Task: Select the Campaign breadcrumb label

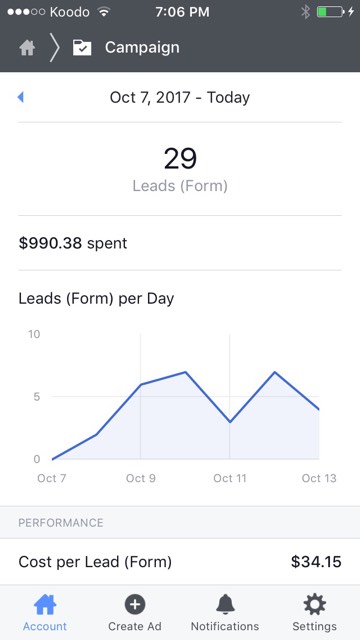Action: 142,48
